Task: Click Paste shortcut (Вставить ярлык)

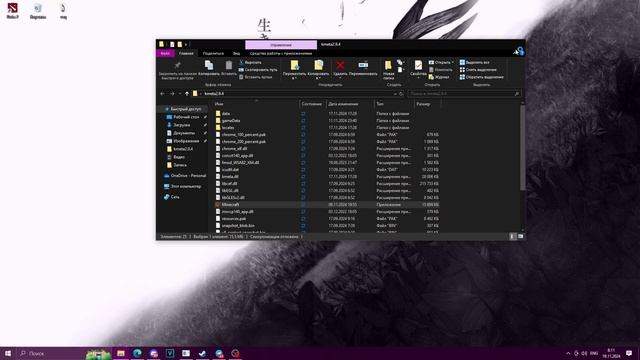Action: coord(256,77)
